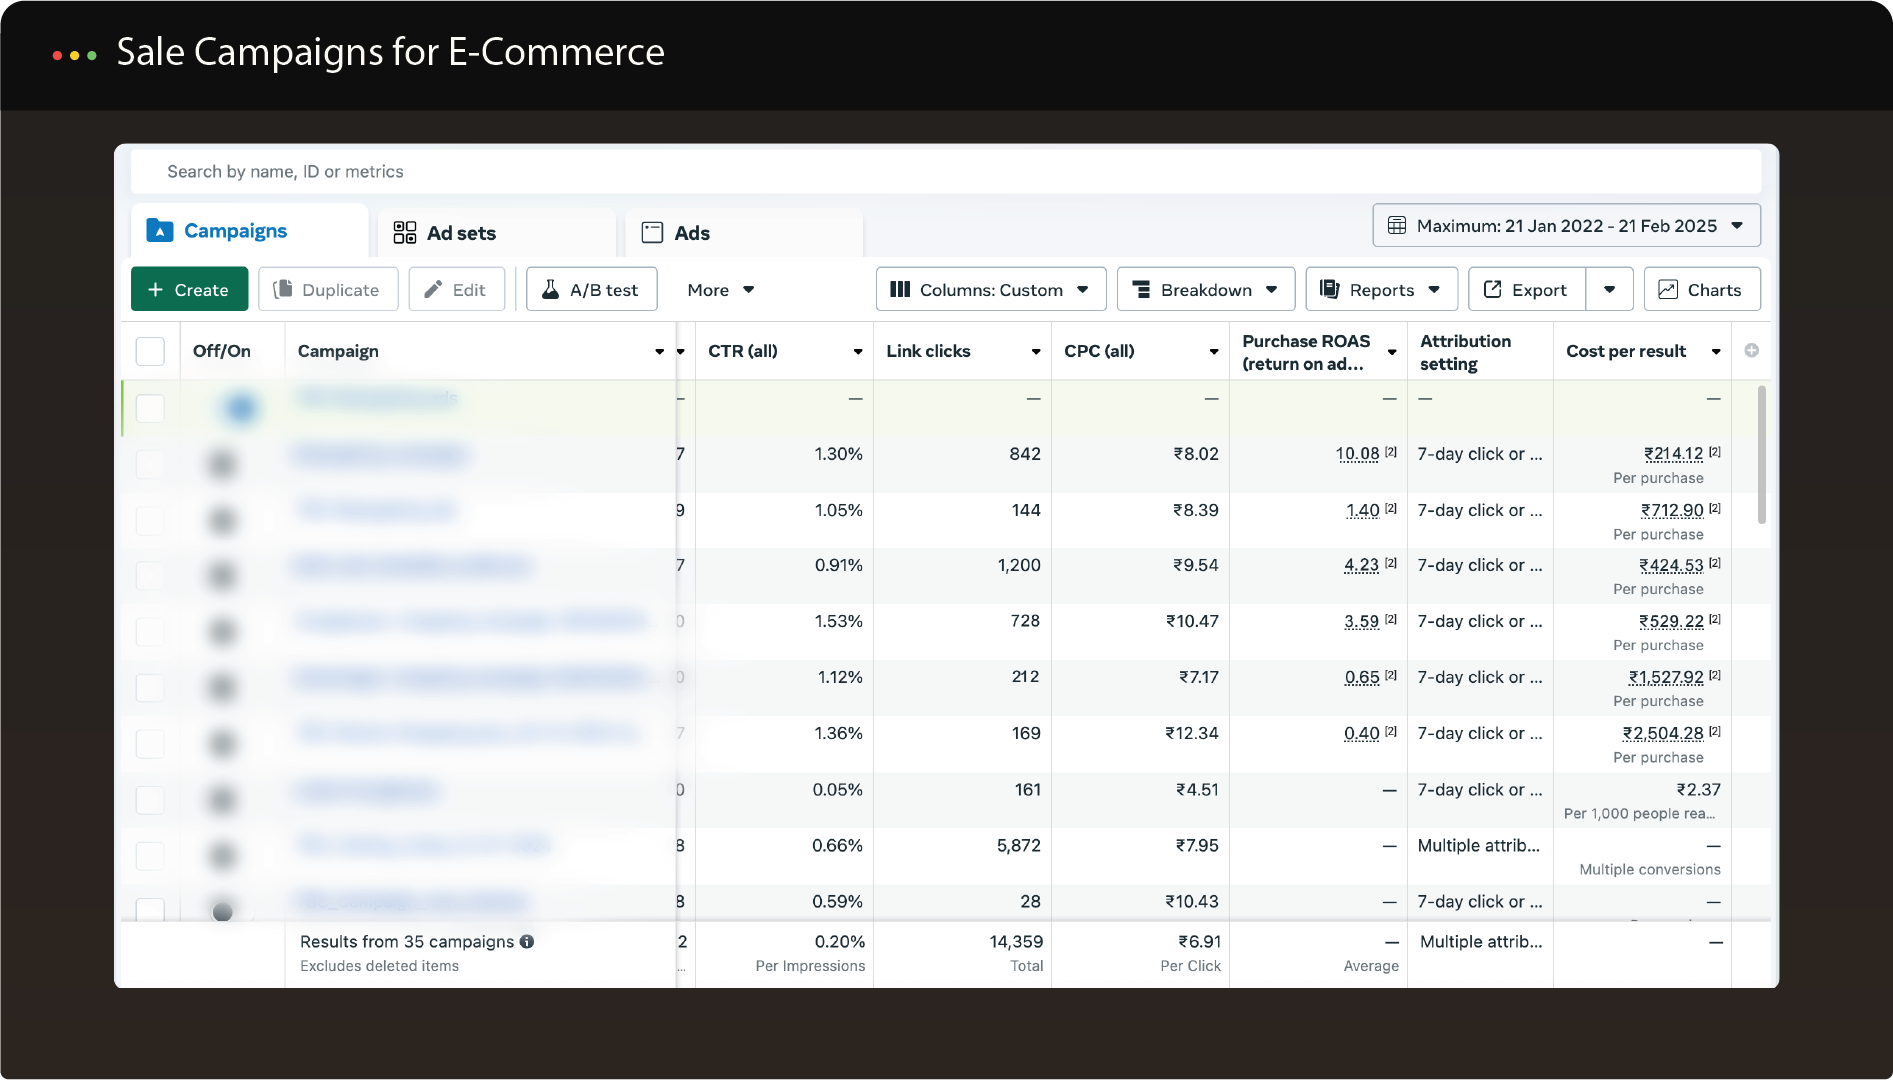1893x1080 pixels.
Task: Click the Off/On column header
Action: (x=222, y=351)
